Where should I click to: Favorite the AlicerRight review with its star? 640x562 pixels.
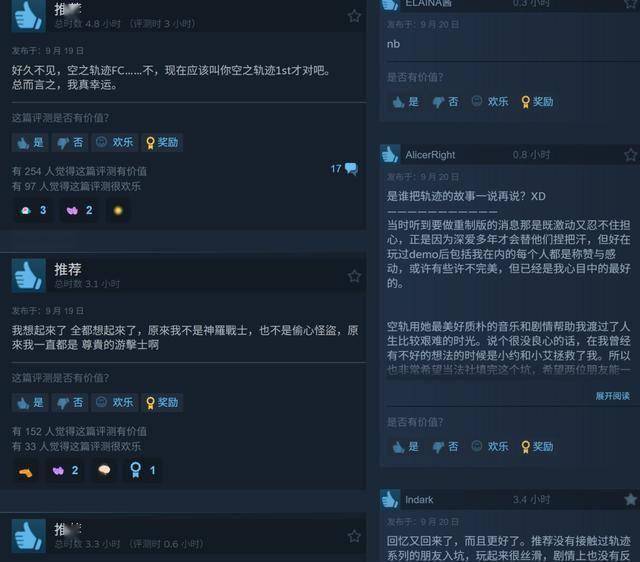(631, 155)
